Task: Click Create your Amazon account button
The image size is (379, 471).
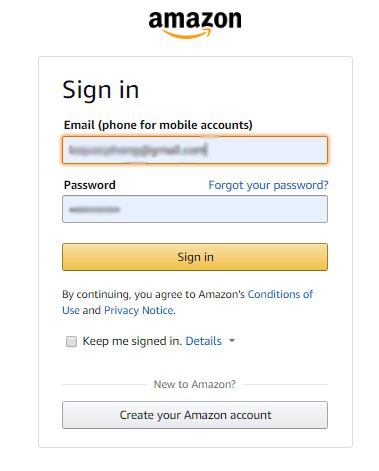Action: pyautogui.click(x=195, y=415)
